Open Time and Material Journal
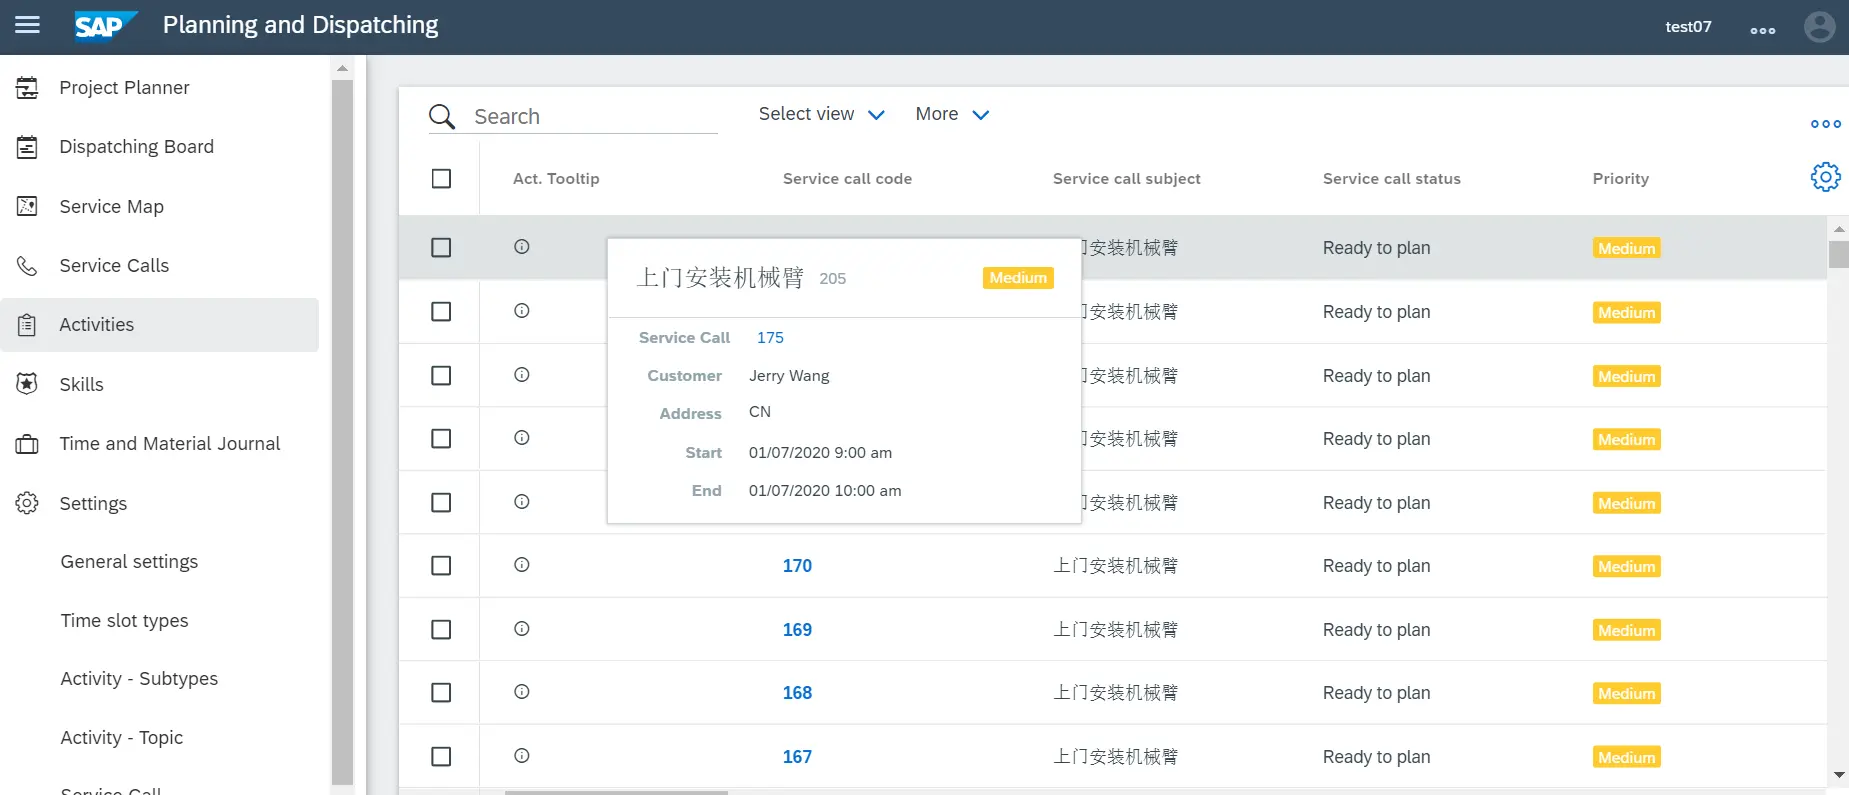 point(170,444)
